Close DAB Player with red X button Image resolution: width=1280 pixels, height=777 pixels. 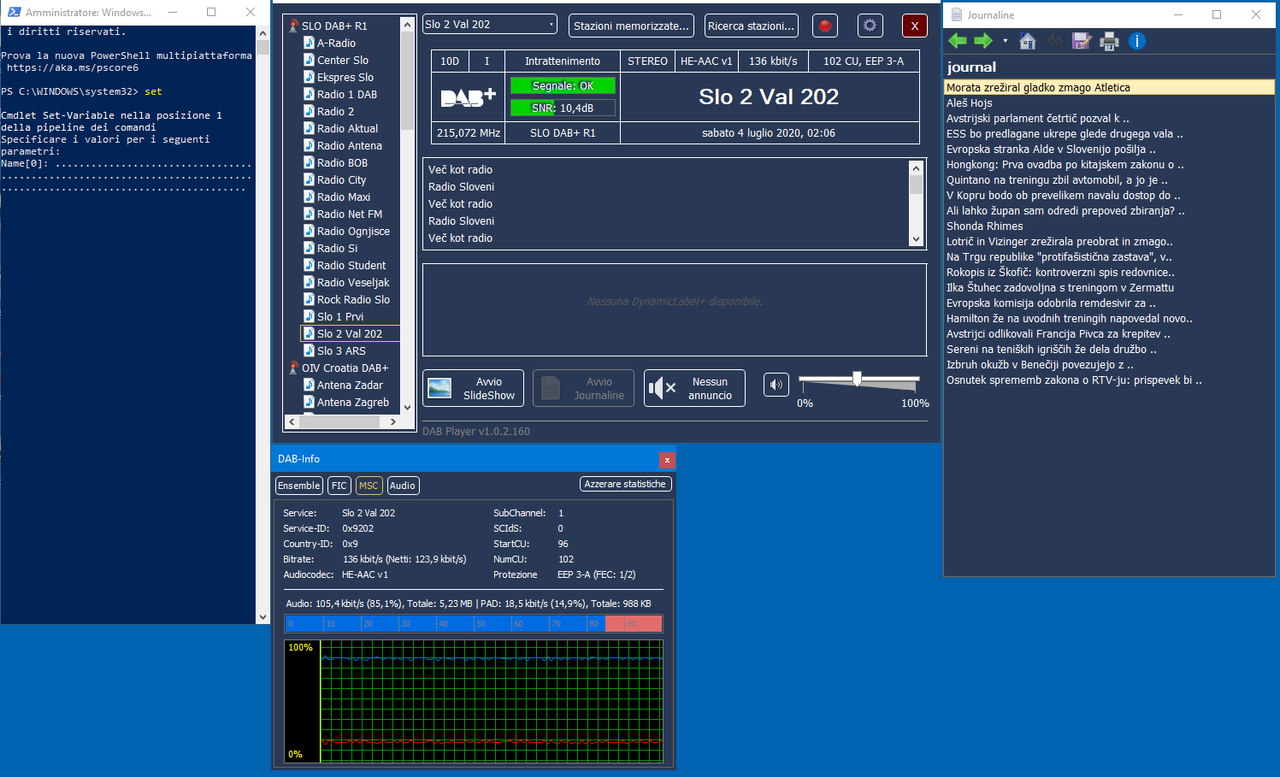tap(914, 26)
